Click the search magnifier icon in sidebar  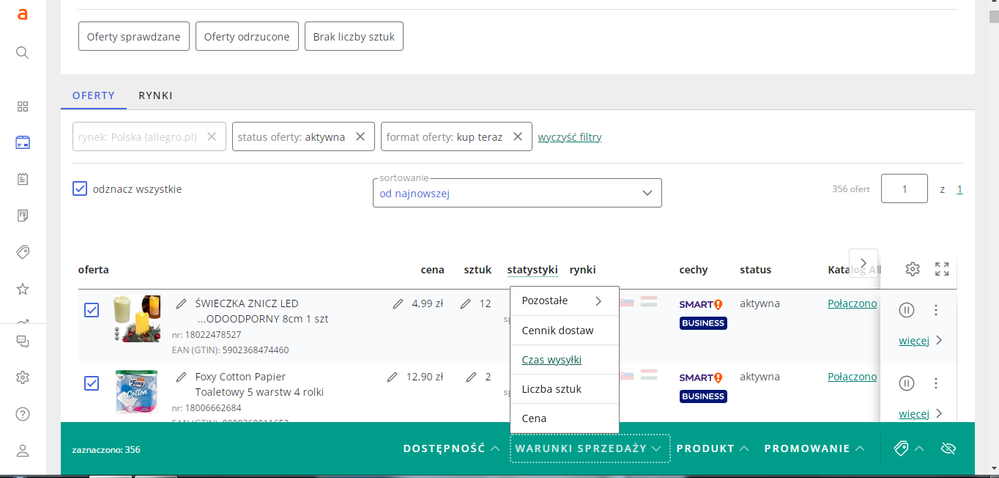coord(22,52)
